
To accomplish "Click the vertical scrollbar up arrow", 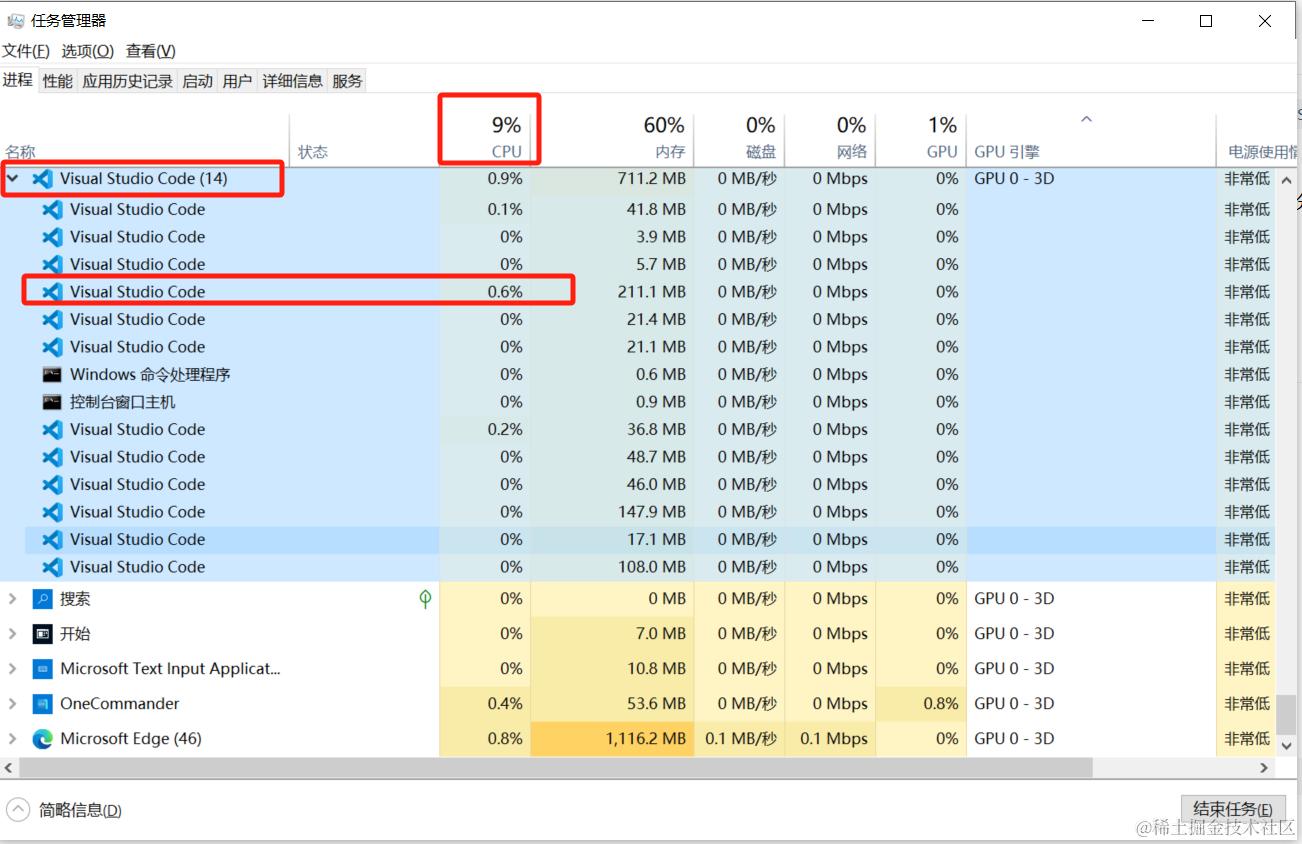I will click(x=1287, y=180).
